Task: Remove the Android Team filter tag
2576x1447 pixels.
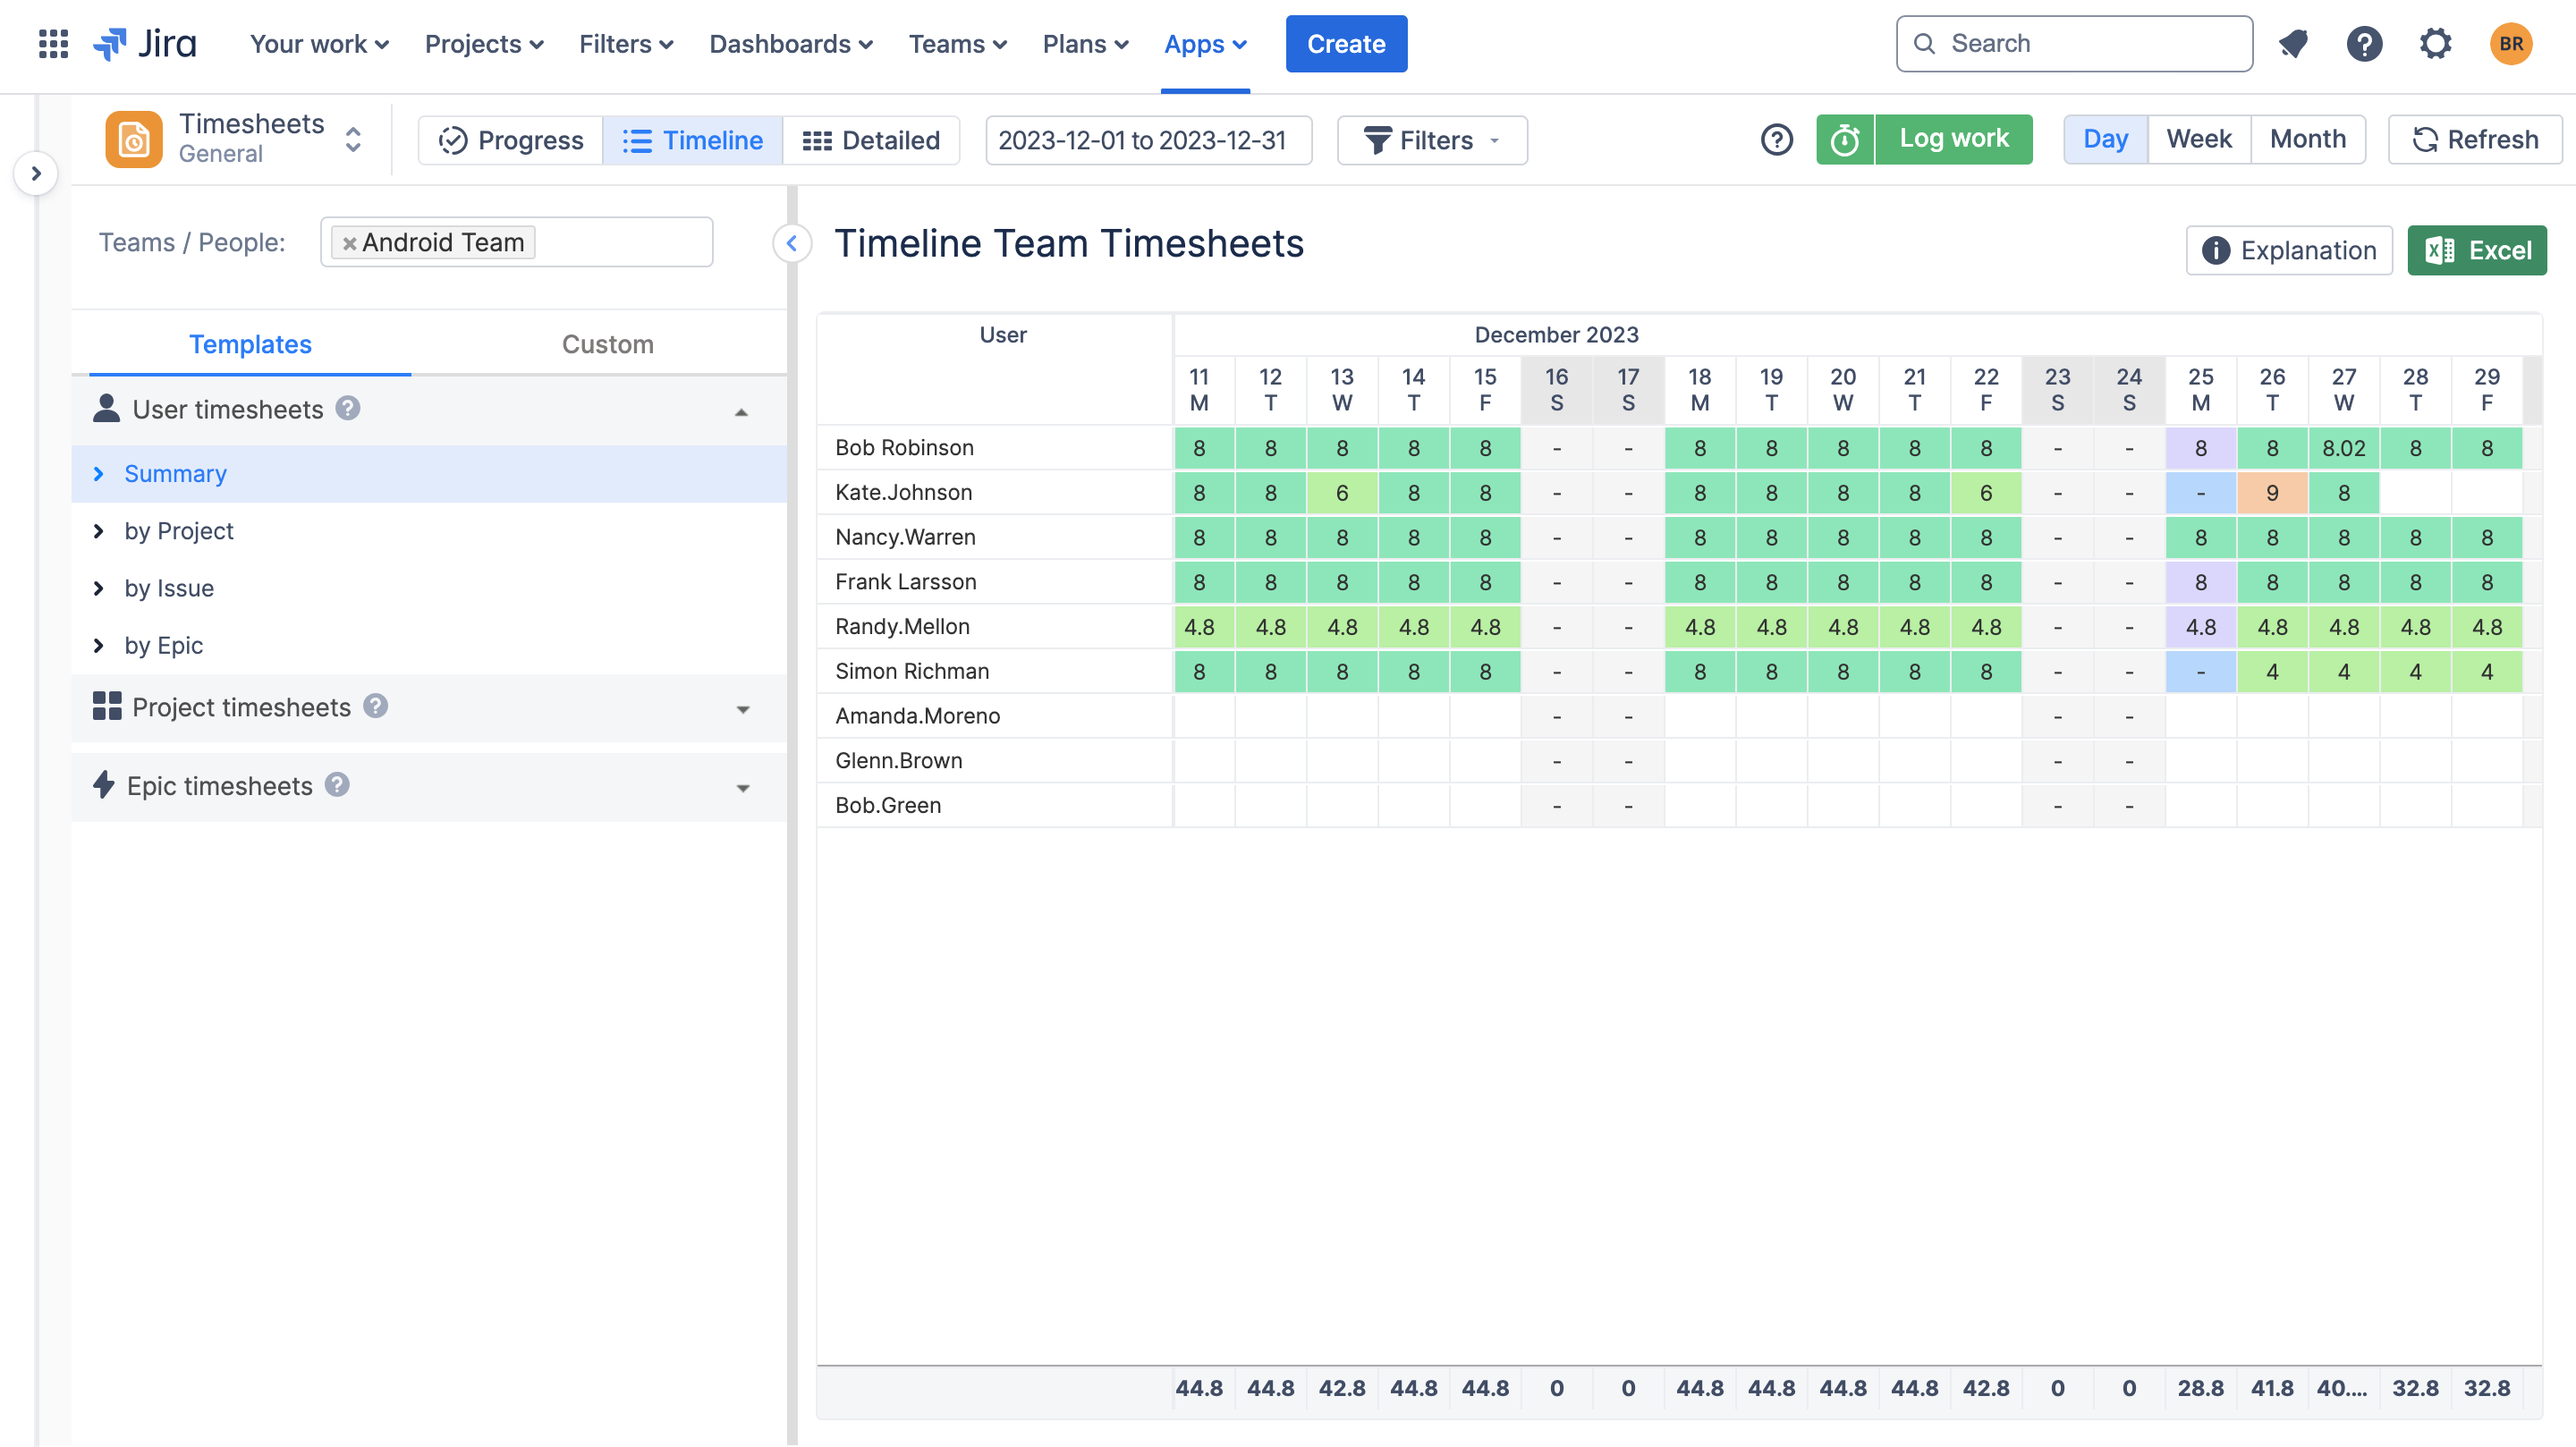Action: [350, 242]
